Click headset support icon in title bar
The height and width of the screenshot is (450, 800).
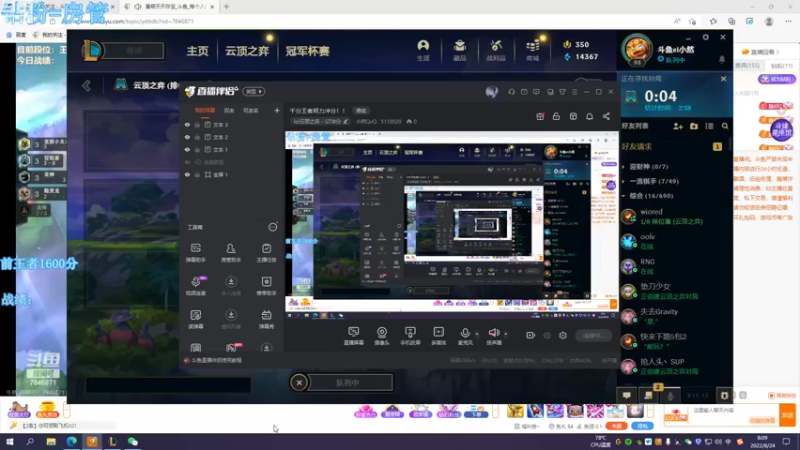511,92
